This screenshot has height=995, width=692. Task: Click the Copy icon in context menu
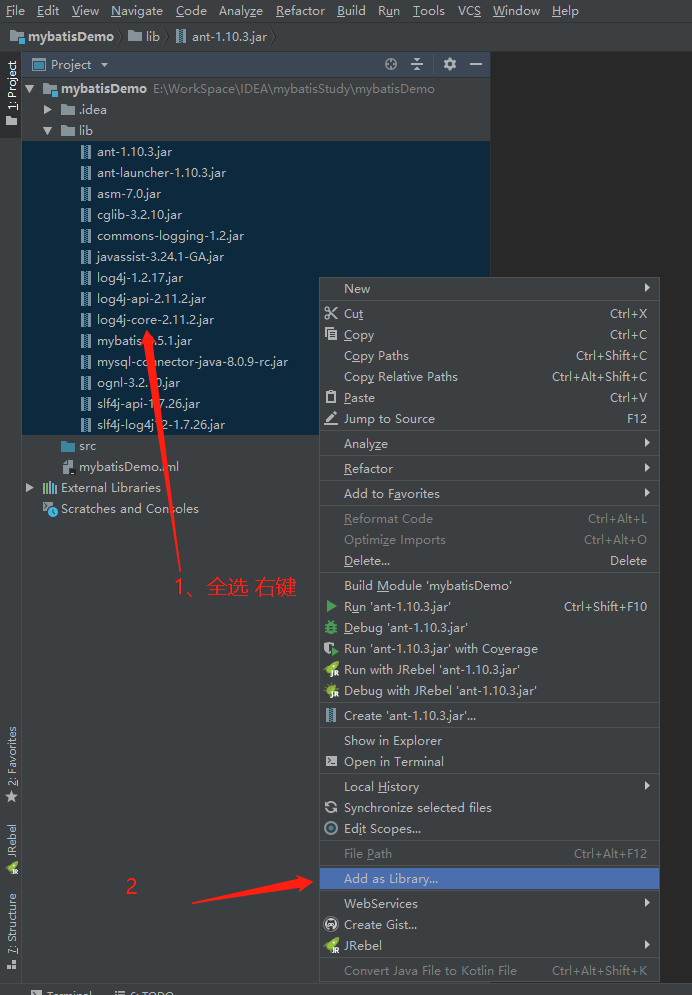coord(331,334)
